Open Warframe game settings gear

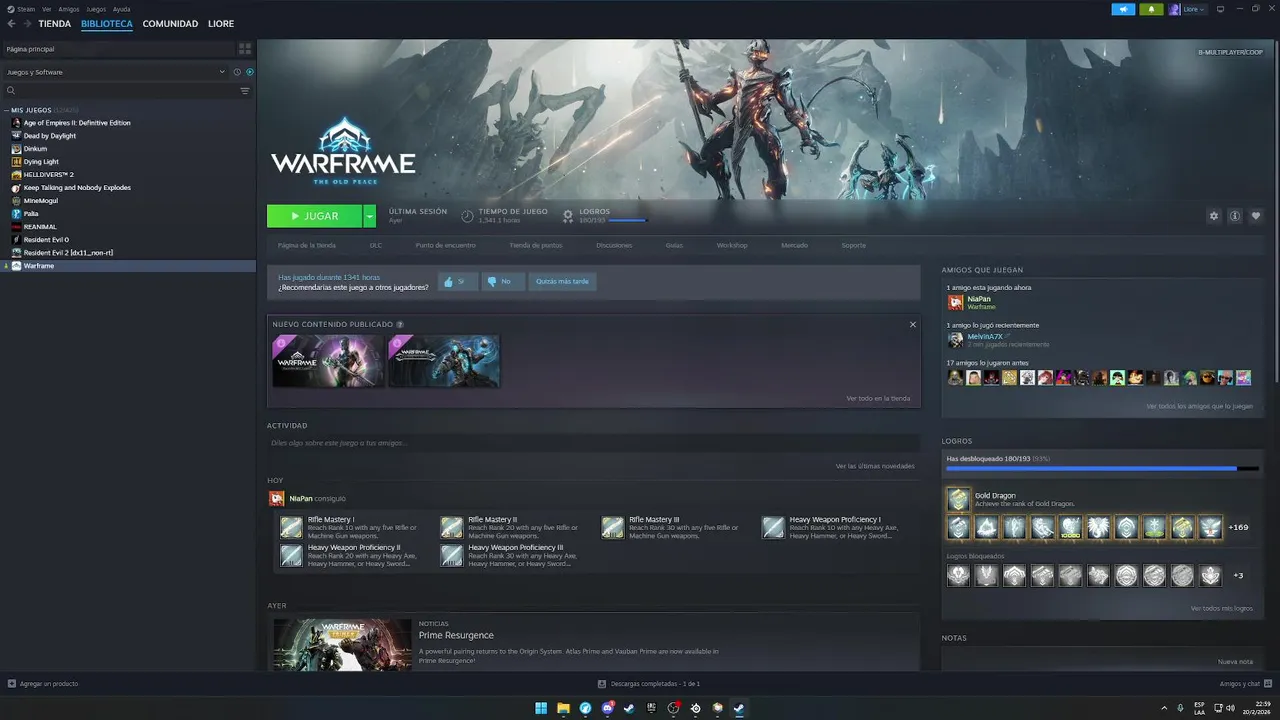[1214, 216]
